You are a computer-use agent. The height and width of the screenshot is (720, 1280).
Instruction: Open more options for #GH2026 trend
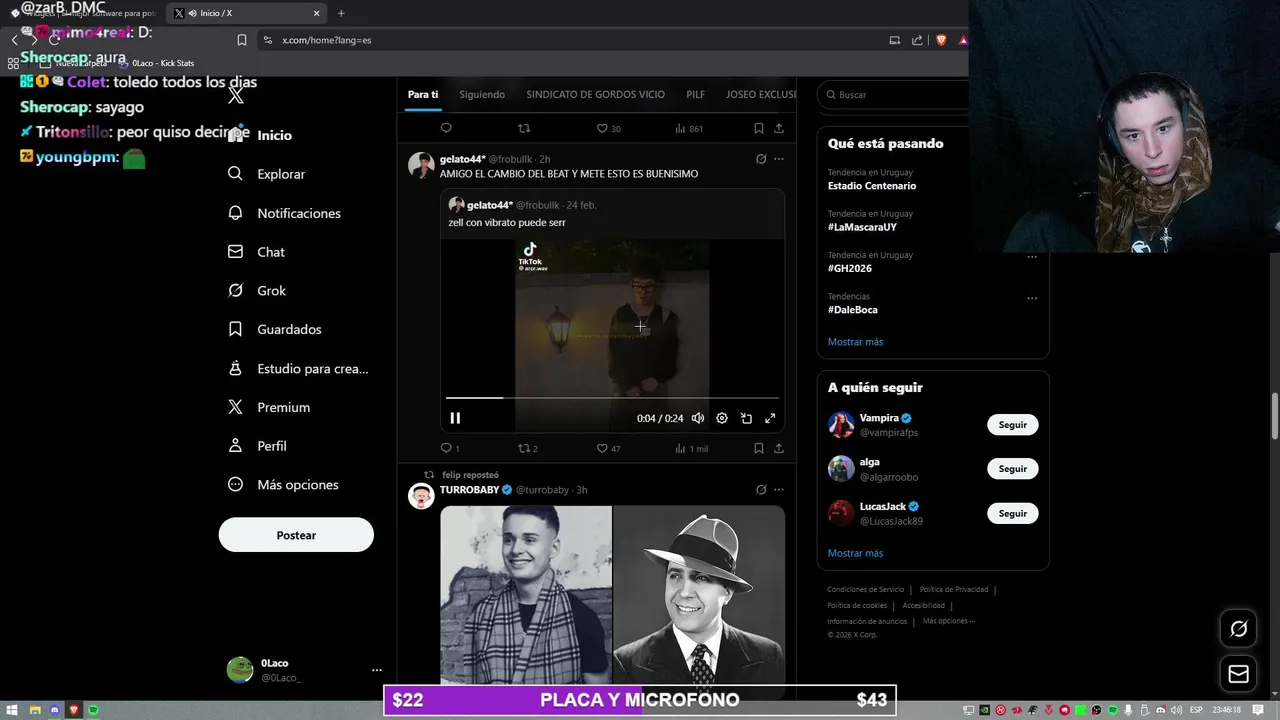pos(1032,257)
